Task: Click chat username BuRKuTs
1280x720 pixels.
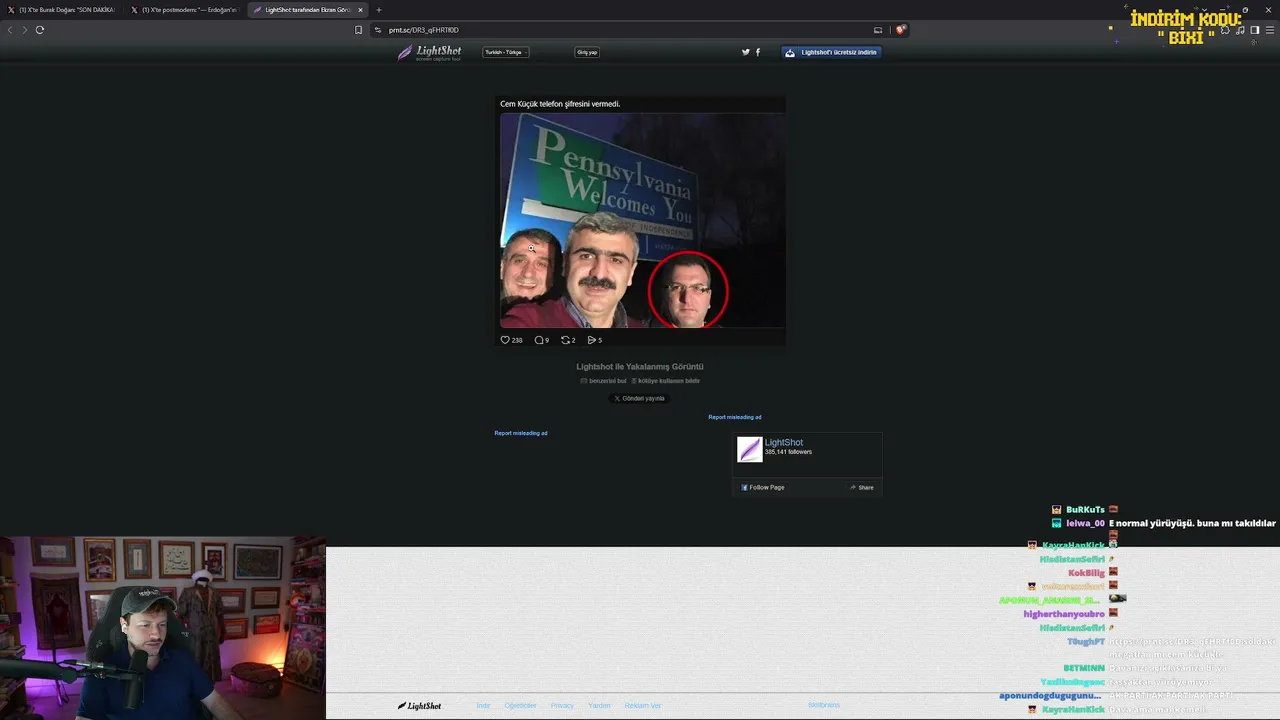Action: (x=1085, y=510)
